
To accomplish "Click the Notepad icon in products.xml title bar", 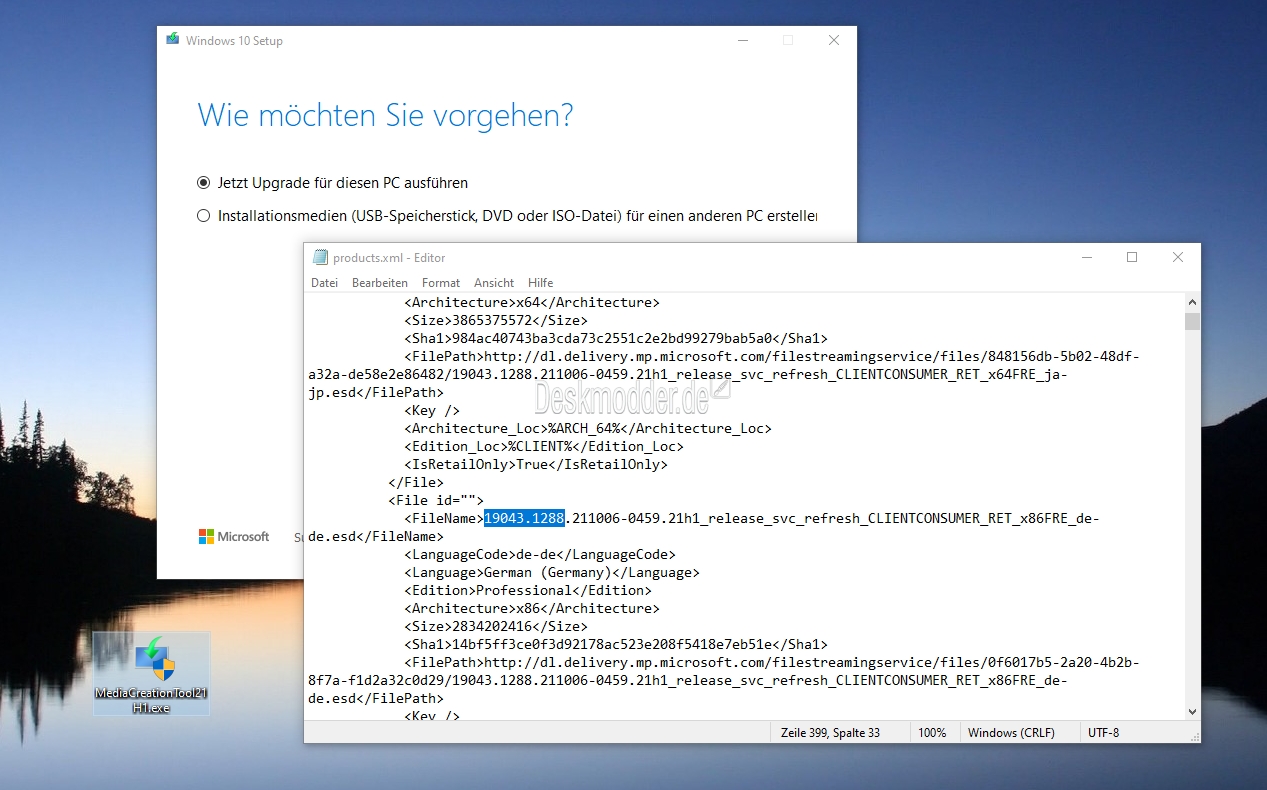I will [320, 257].
